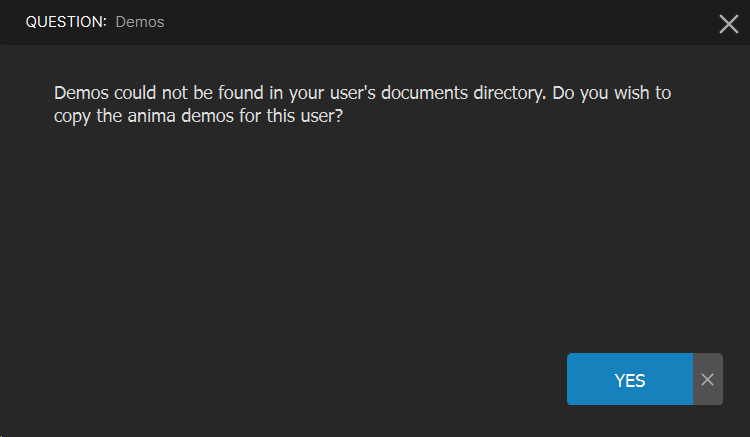
Task: Click the X button right of YES
Action: 707,379
